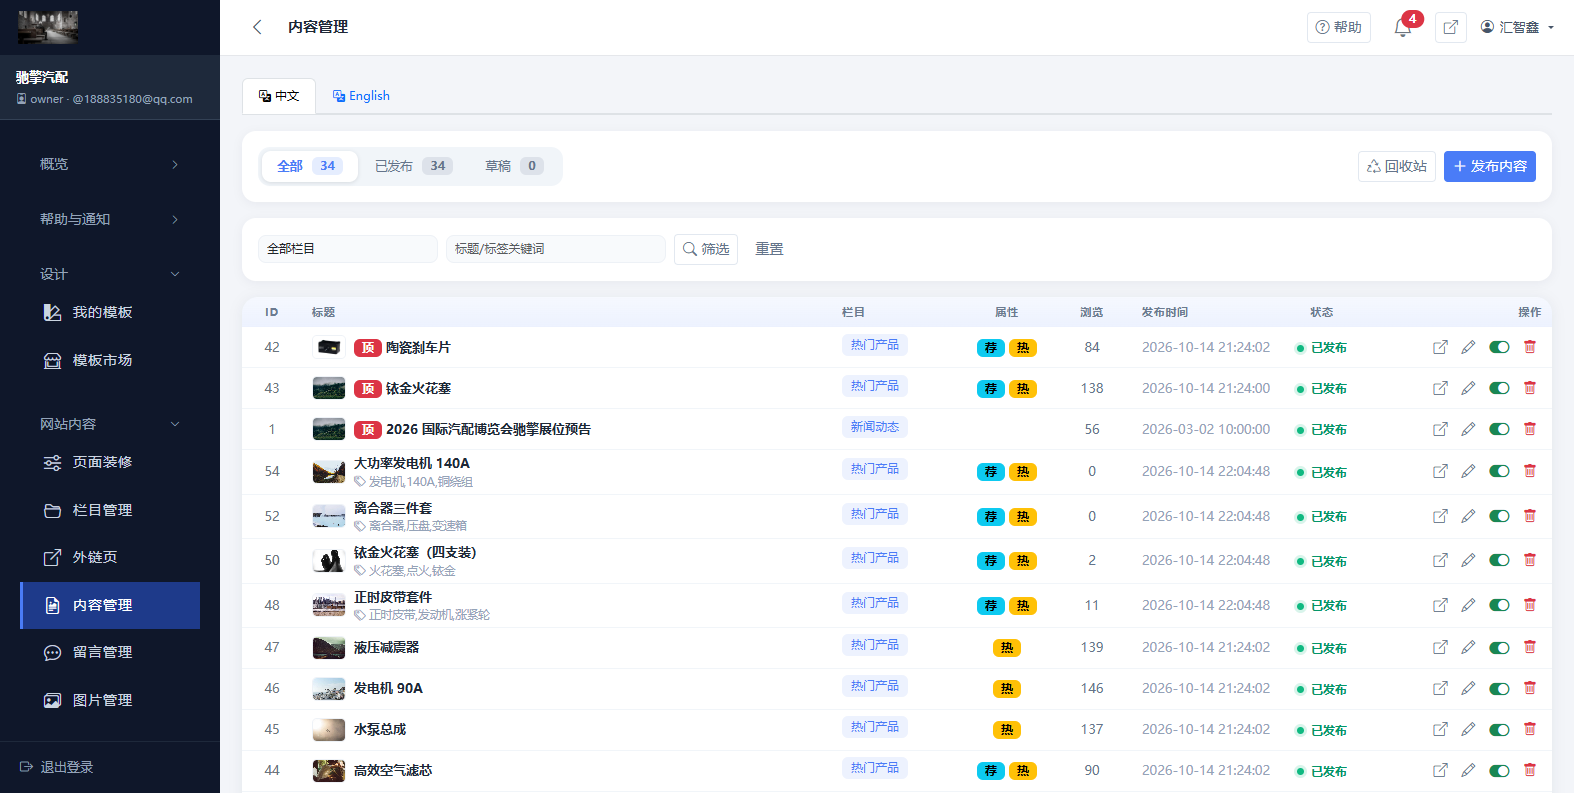Open the 汇智鑫 user account menu
Viewport: 1574px width, 793px height.
coord(1517,27)
